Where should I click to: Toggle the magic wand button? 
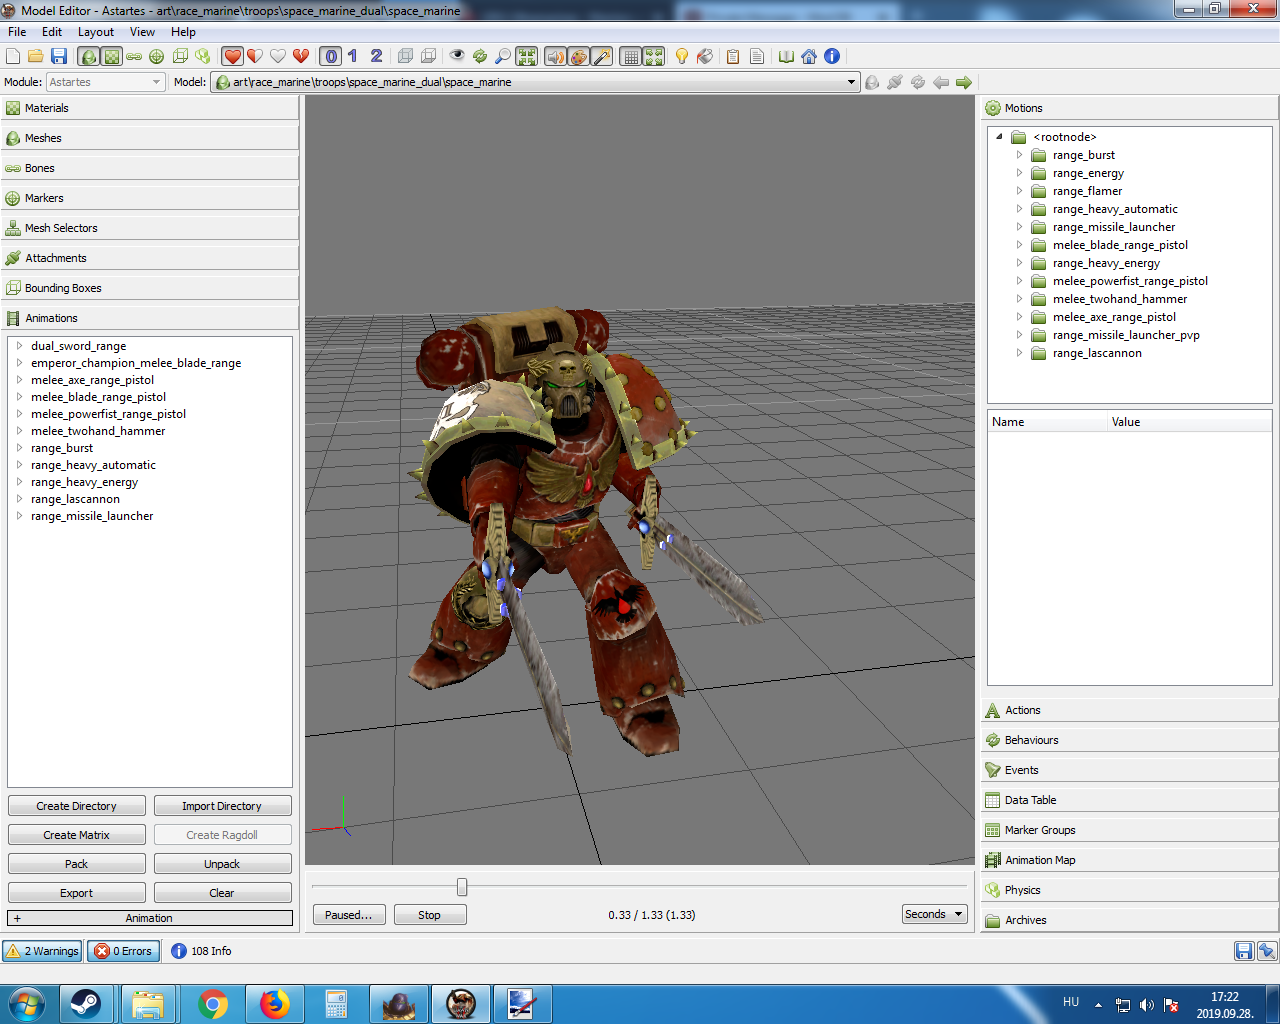tap(602, 57)
